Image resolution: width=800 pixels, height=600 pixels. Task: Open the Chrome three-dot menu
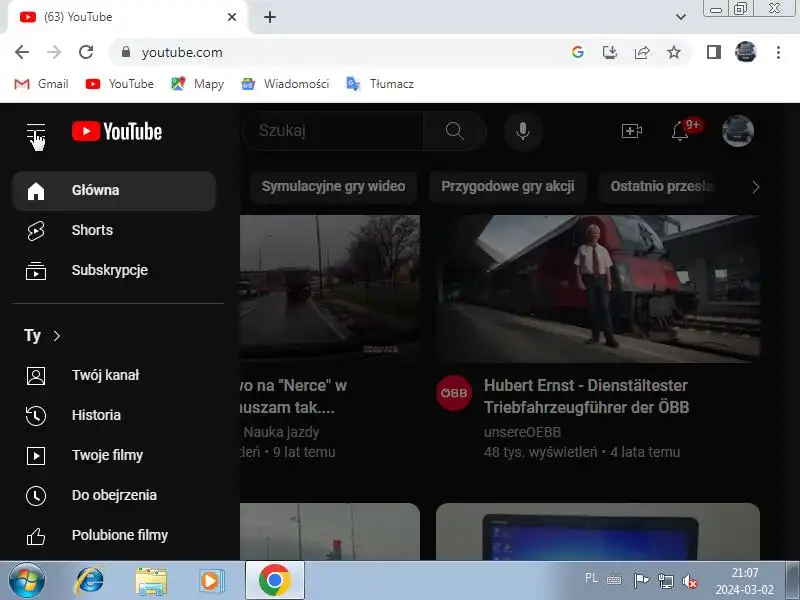[778, 52]
